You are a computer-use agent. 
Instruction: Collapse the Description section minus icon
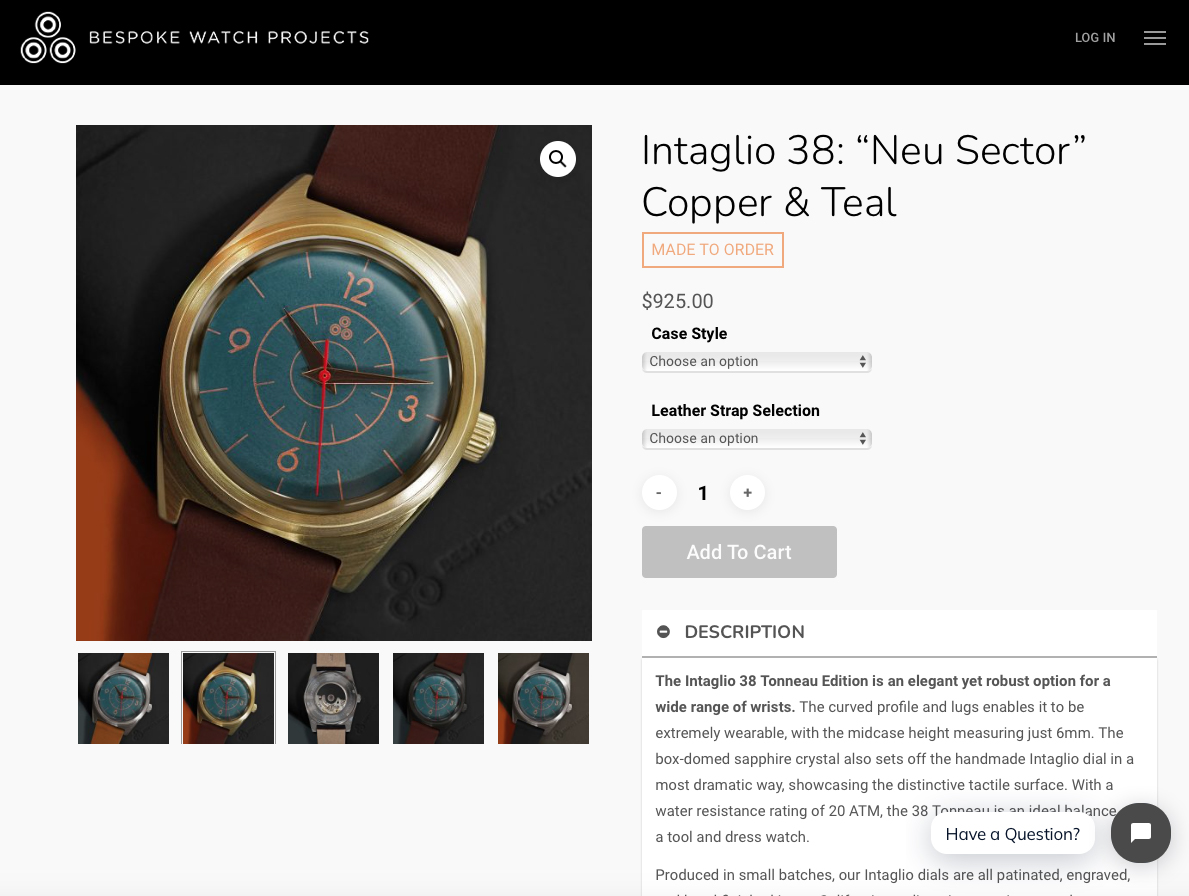click(663, 632)
